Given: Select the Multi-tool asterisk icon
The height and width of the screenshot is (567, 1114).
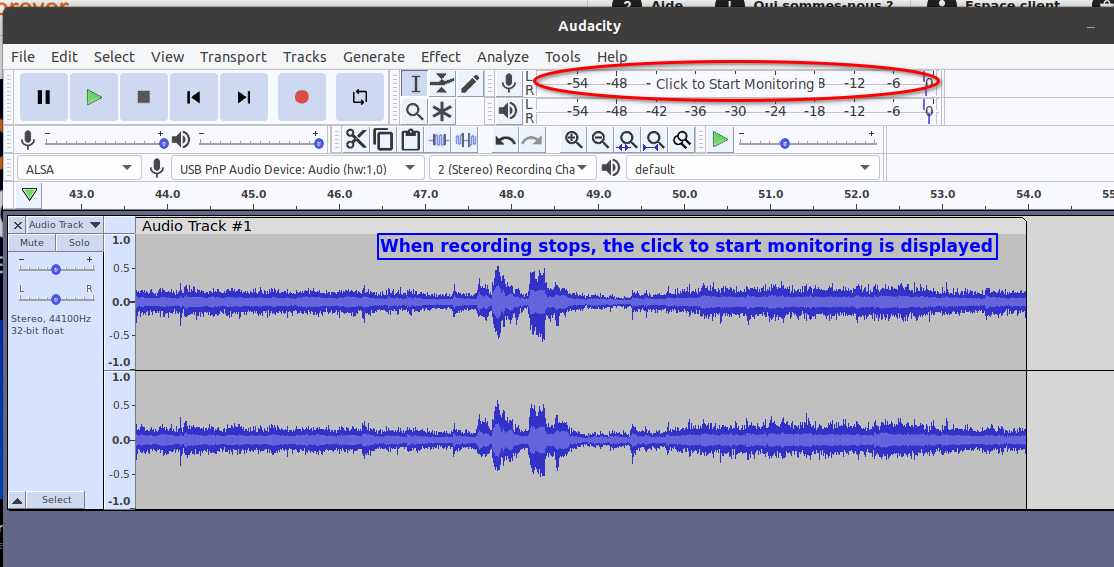Looking at the screenshot, I should 442,112.
